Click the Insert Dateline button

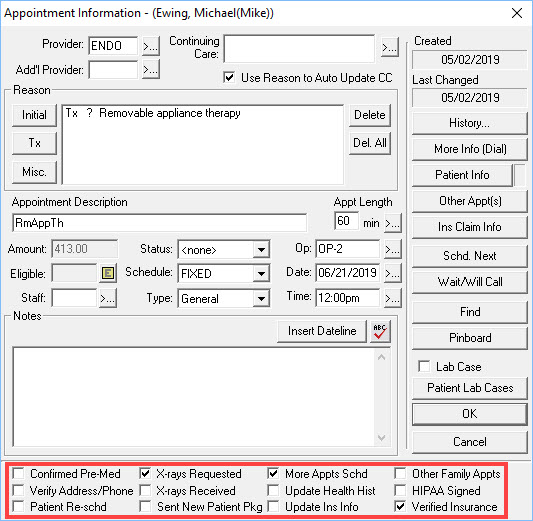(x=322, y=331)
